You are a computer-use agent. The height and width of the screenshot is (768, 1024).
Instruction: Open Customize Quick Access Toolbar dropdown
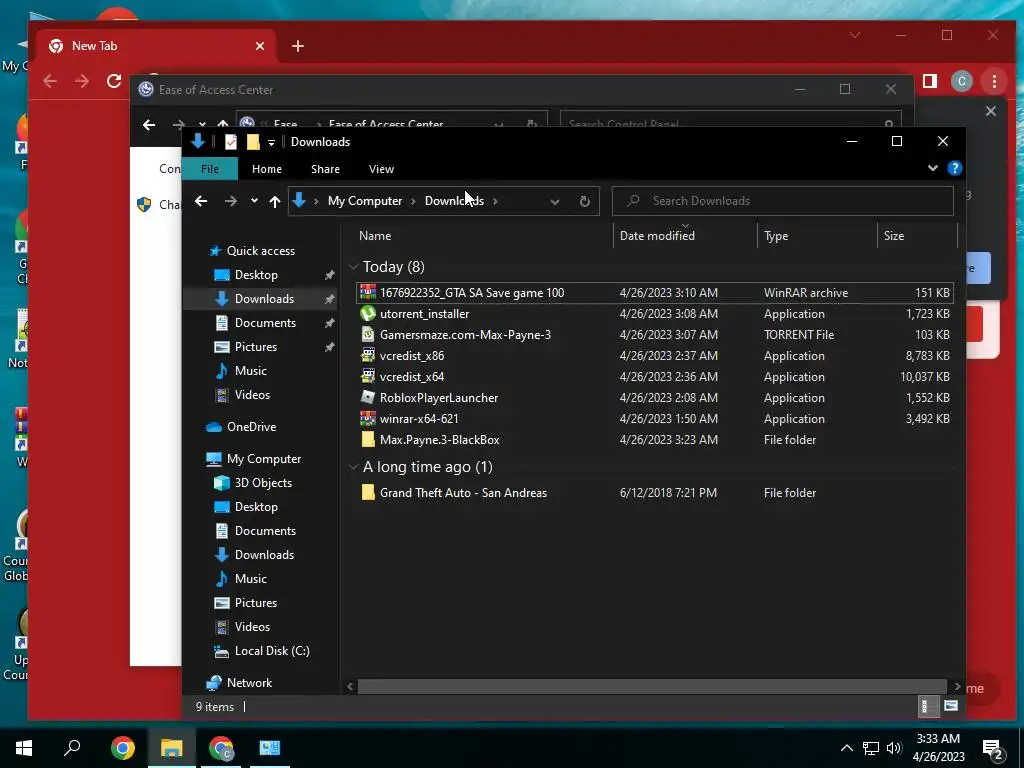(x=271, y=142)
